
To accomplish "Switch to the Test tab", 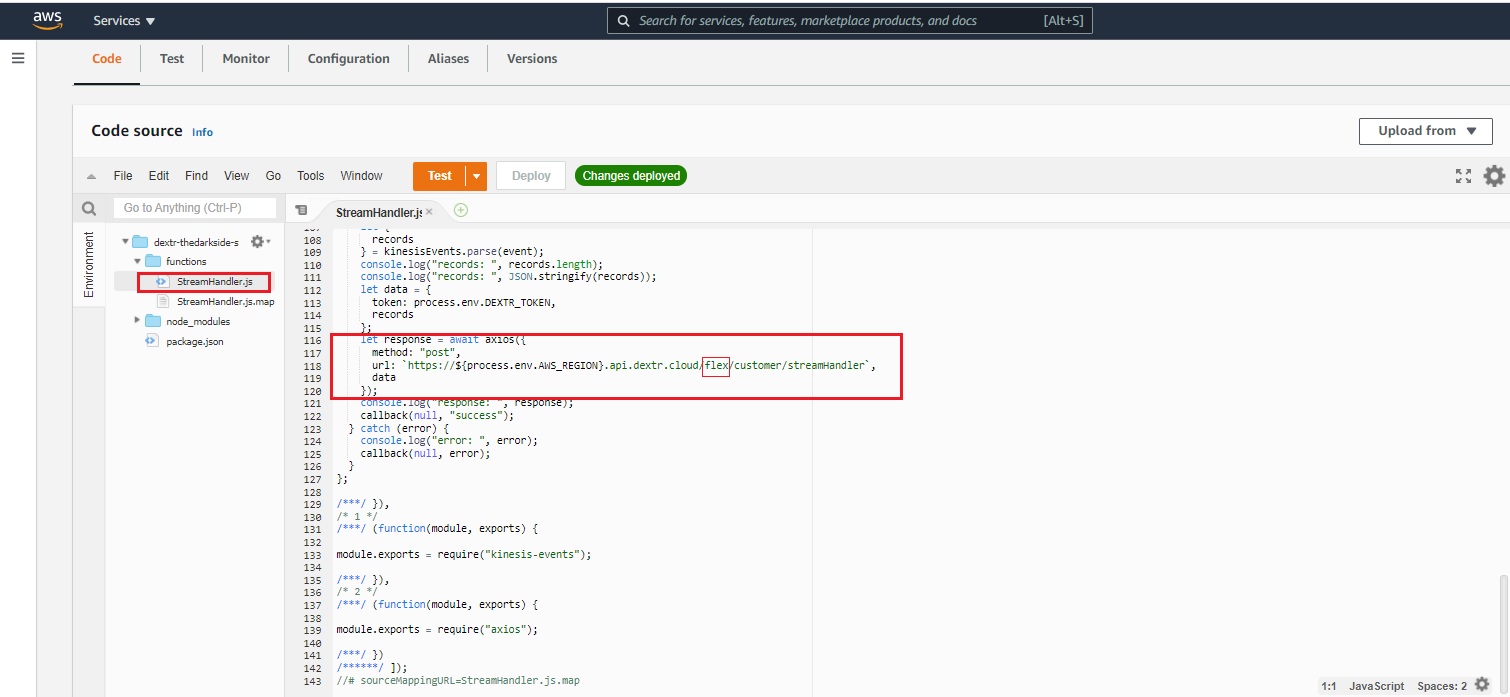I will coord(172,58).
